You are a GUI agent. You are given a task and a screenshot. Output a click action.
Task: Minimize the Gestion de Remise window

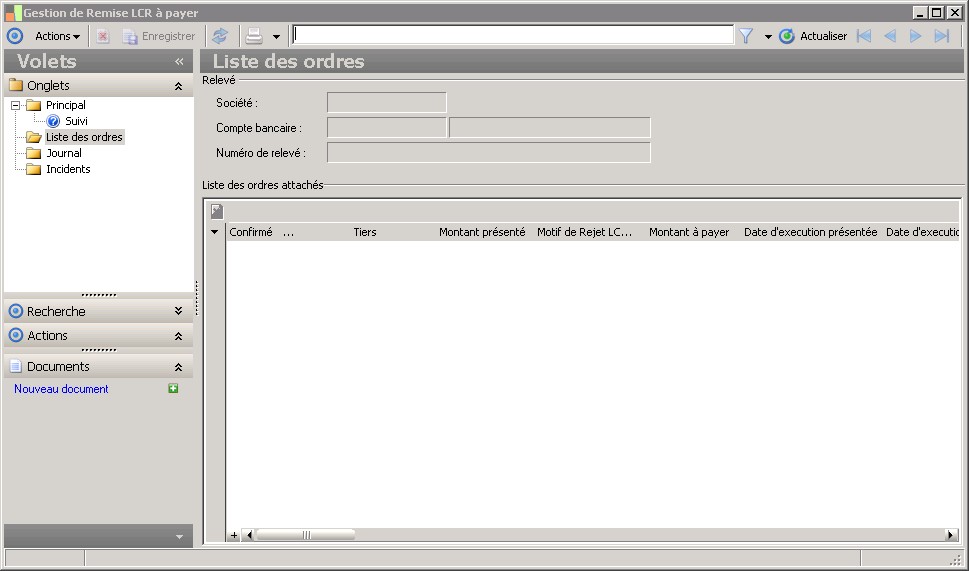click(920, 12)
